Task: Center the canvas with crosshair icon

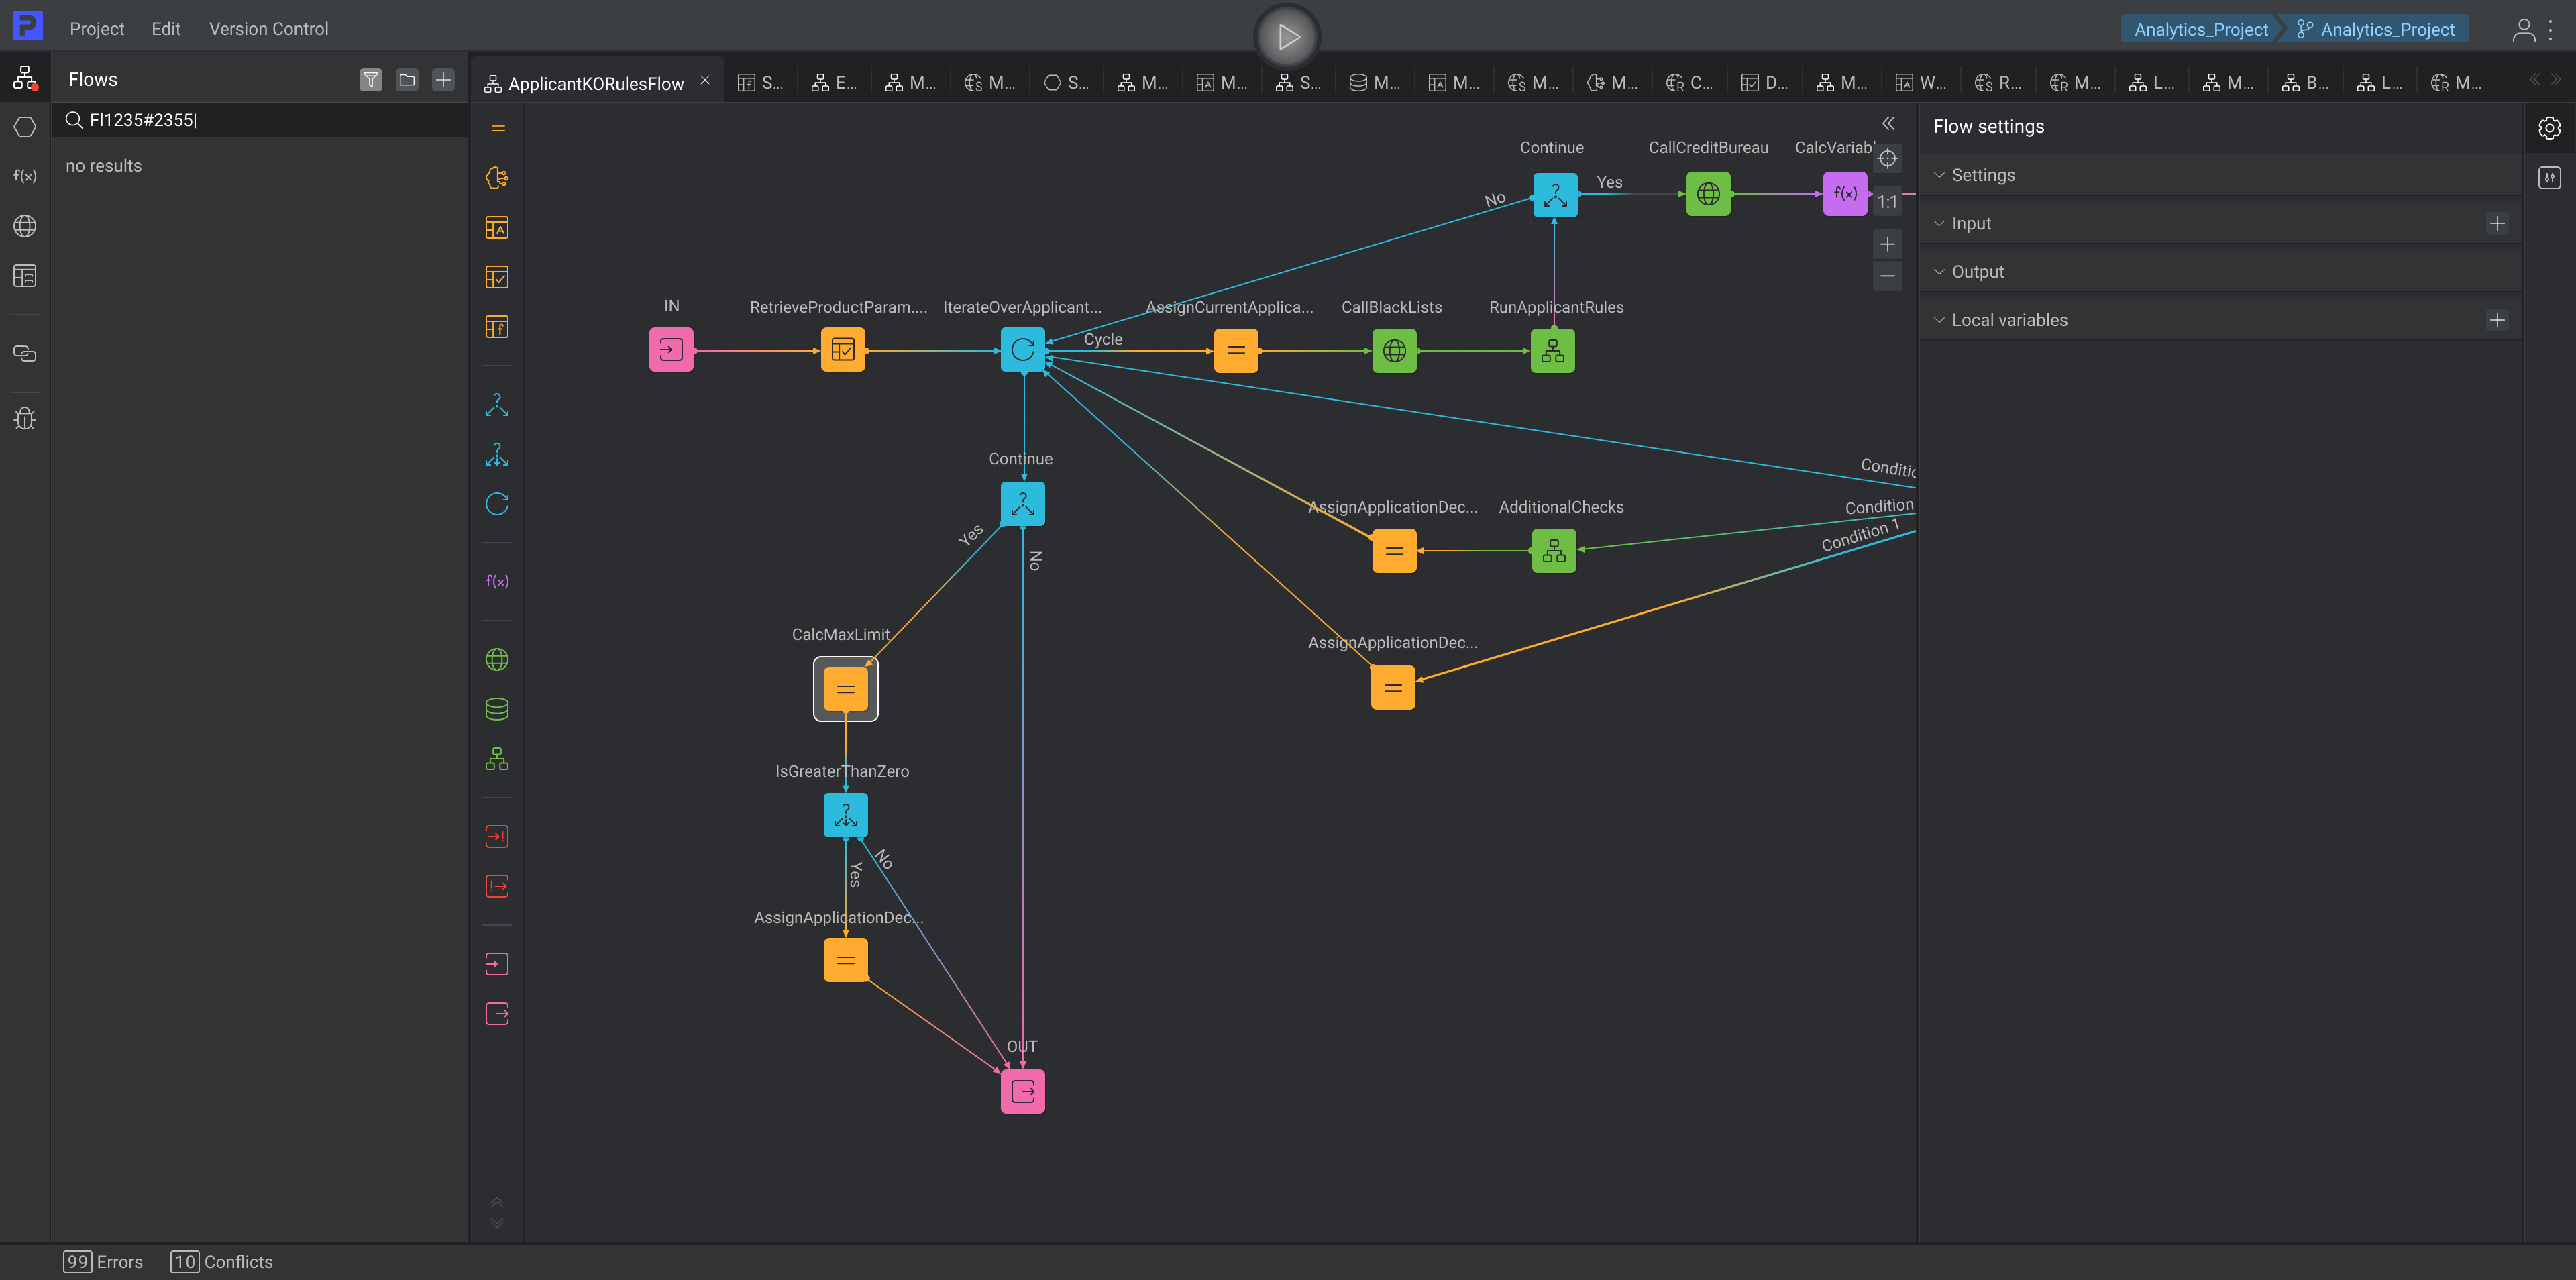Action: coord(1887,158)
